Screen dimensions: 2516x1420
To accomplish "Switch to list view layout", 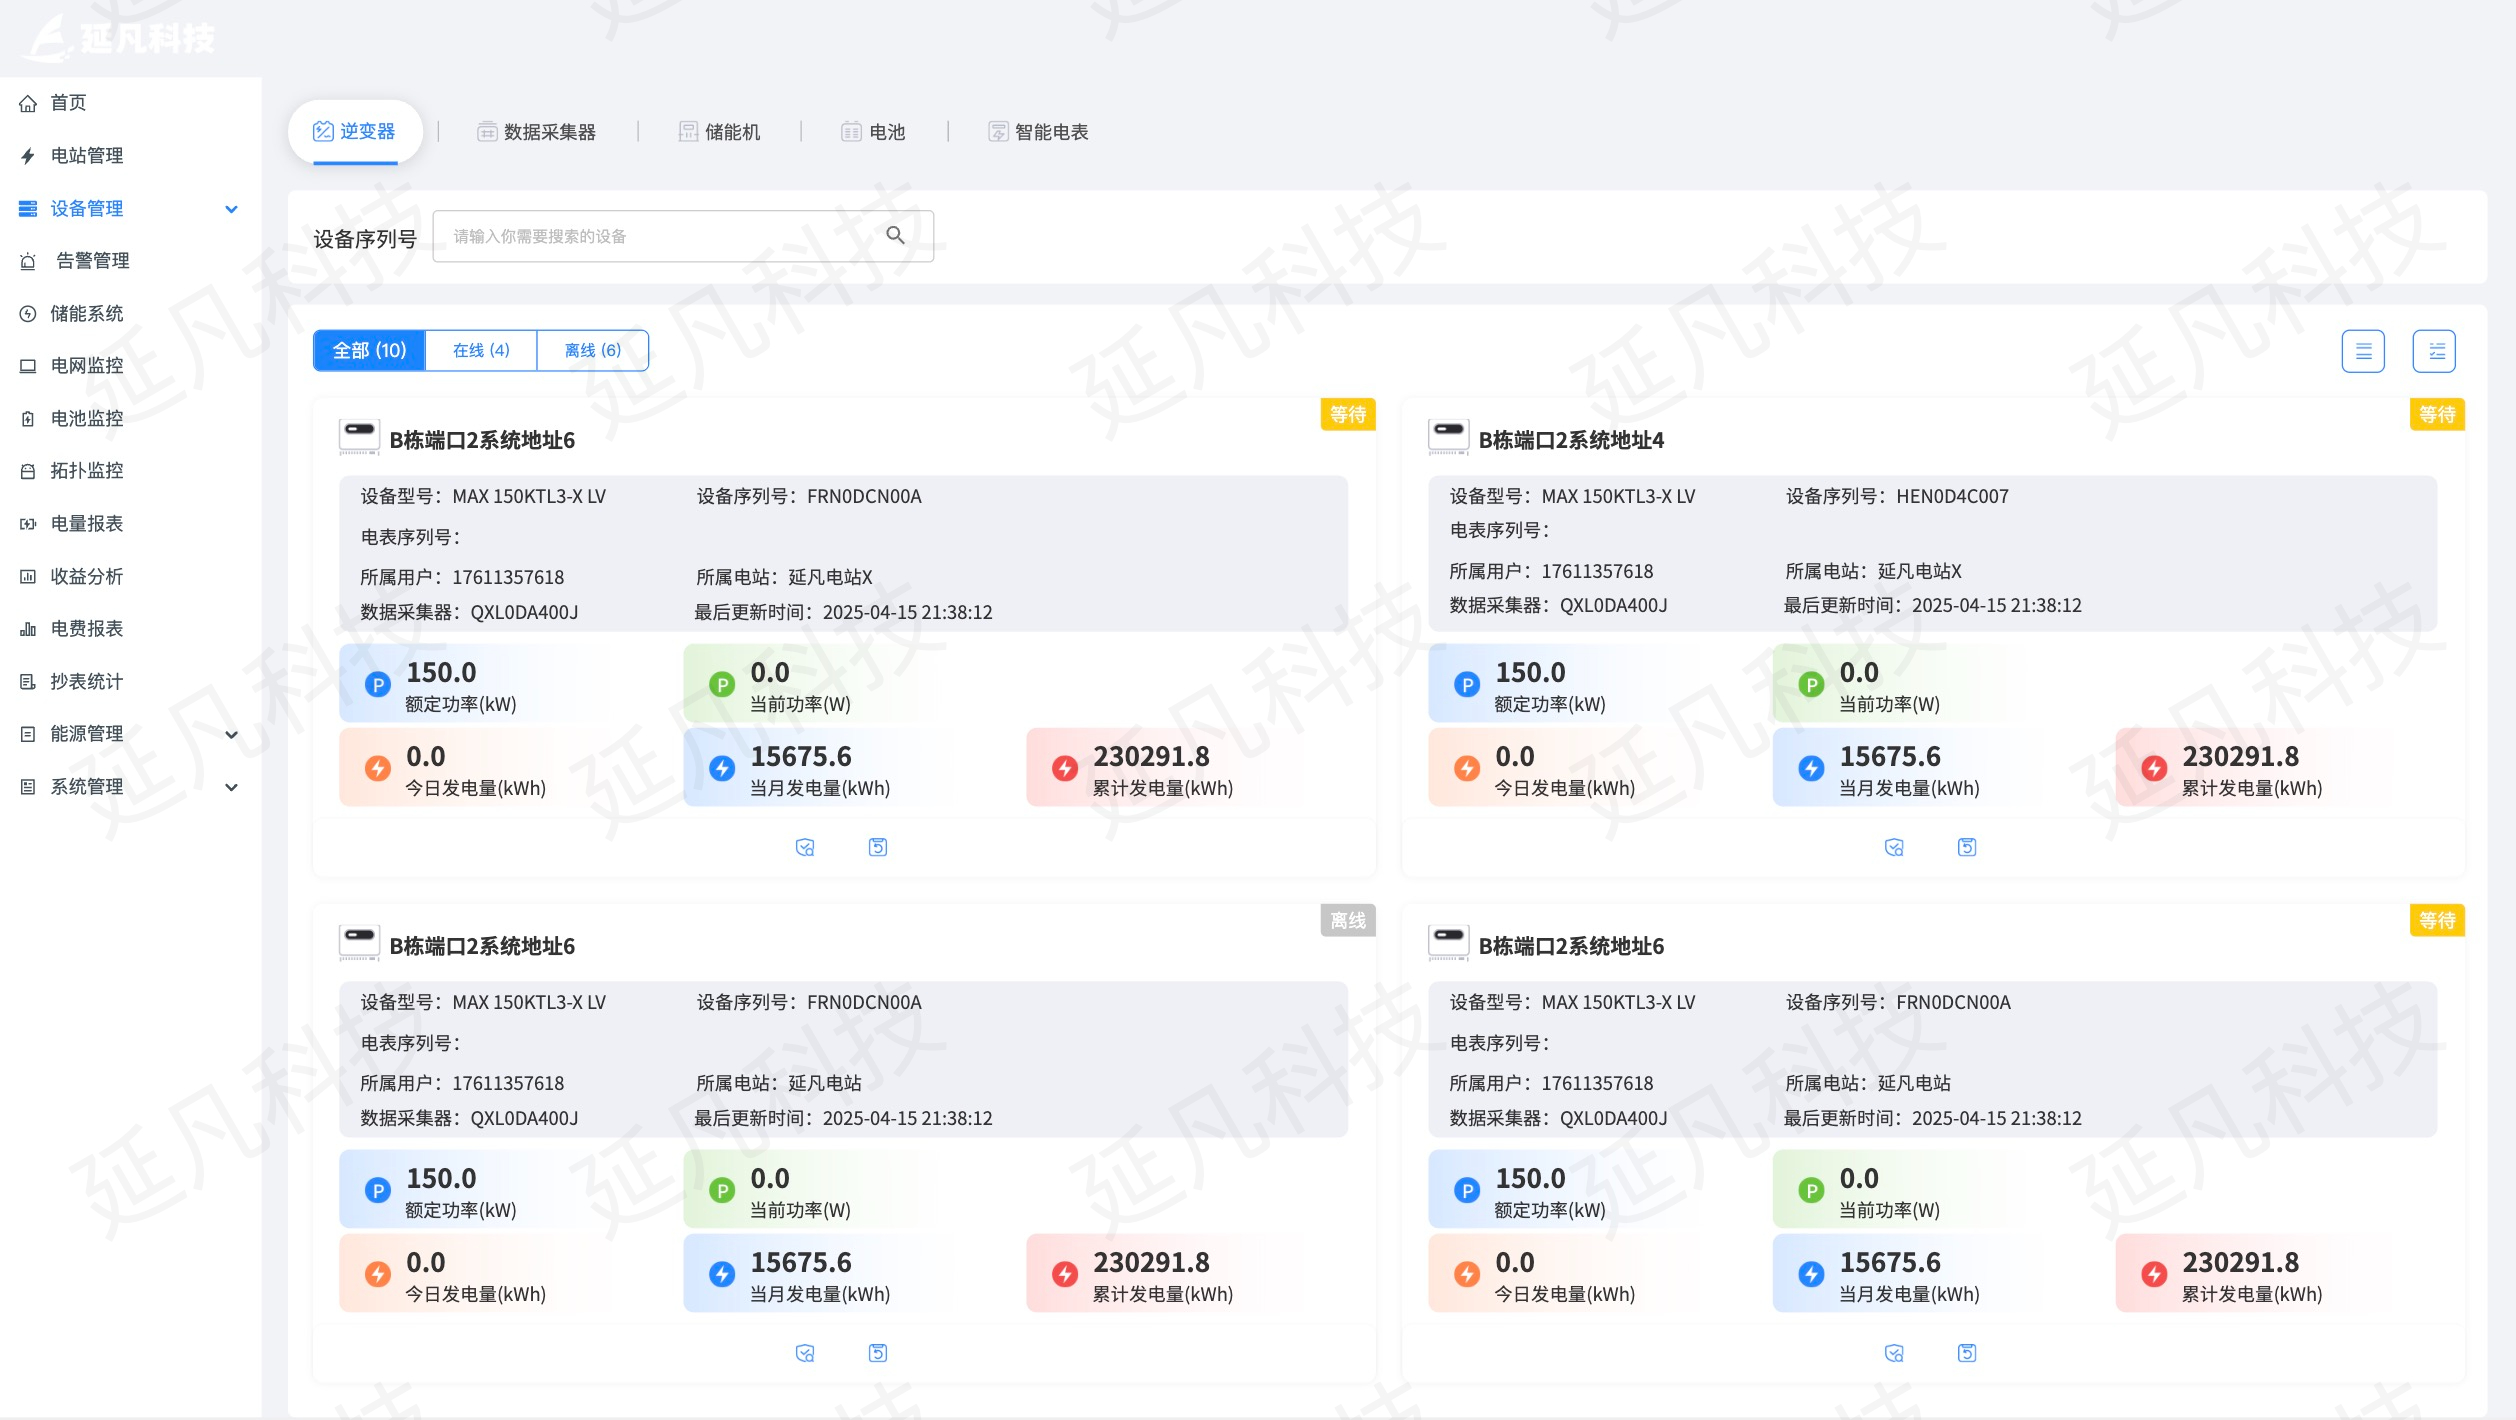I will [2364, 350].
